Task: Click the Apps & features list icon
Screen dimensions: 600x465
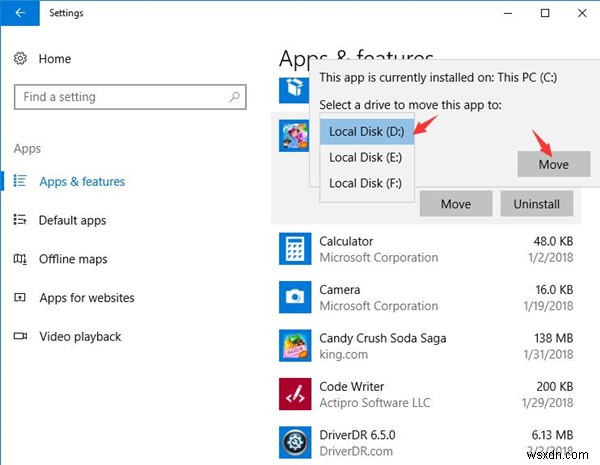Action: [20, 181]
